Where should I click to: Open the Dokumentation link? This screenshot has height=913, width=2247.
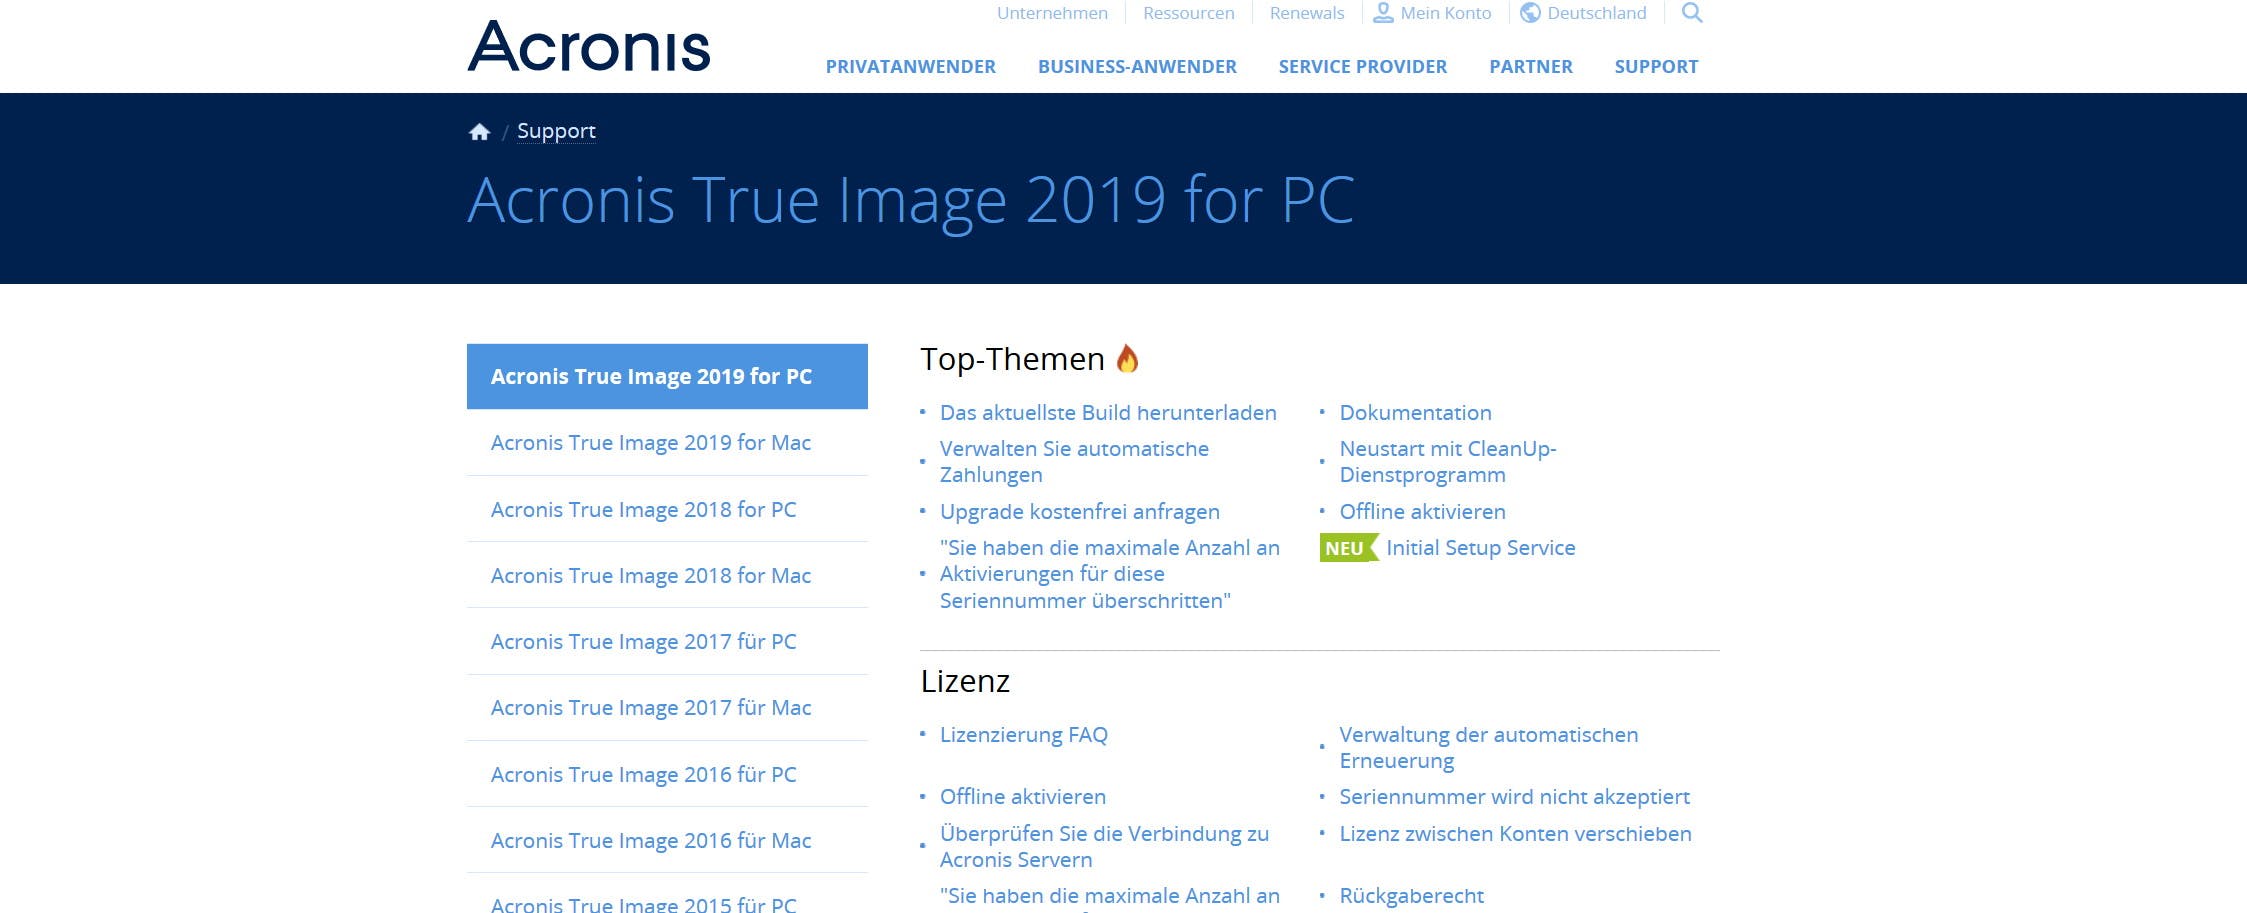(x=1415, y=413)
